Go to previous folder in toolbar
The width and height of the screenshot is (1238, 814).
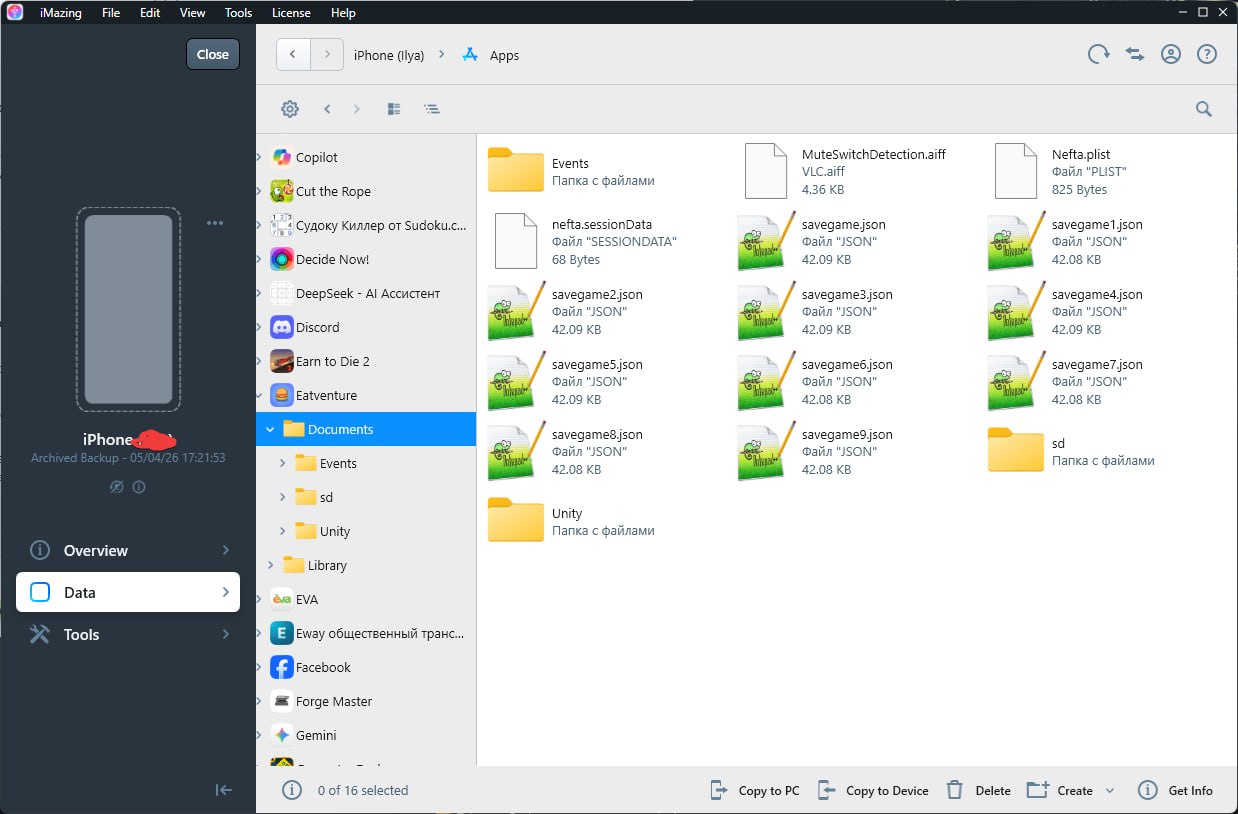coord(327,109)
